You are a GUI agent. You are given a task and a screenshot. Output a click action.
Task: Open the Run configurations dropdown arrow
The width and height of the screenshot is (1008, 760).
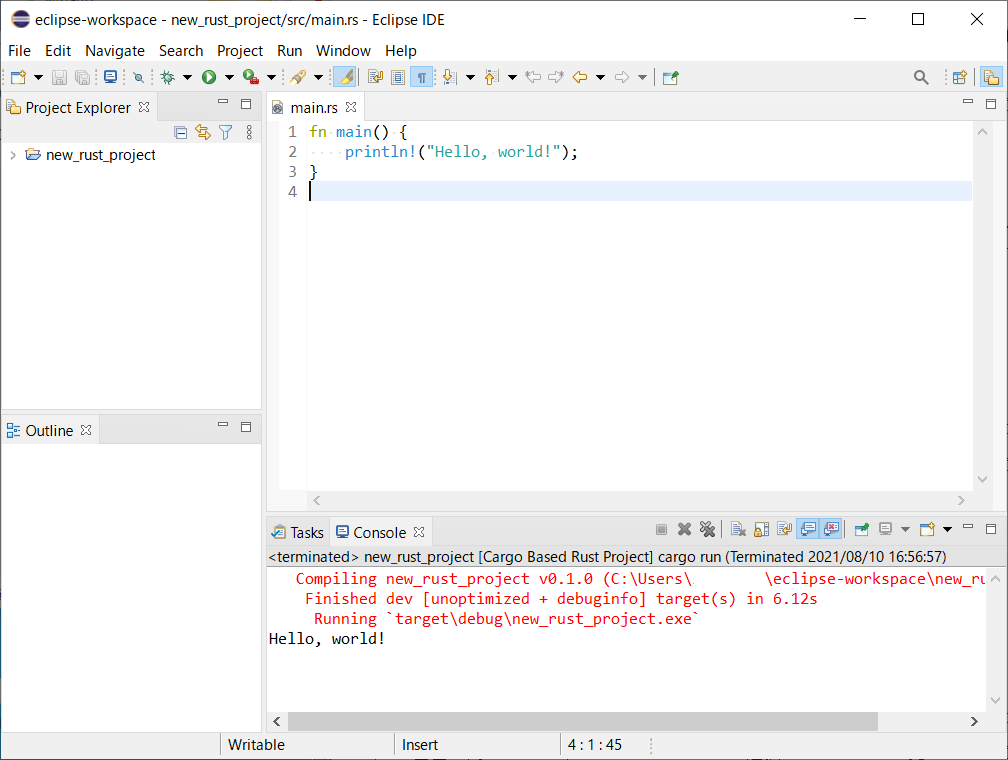pos(230,77)
